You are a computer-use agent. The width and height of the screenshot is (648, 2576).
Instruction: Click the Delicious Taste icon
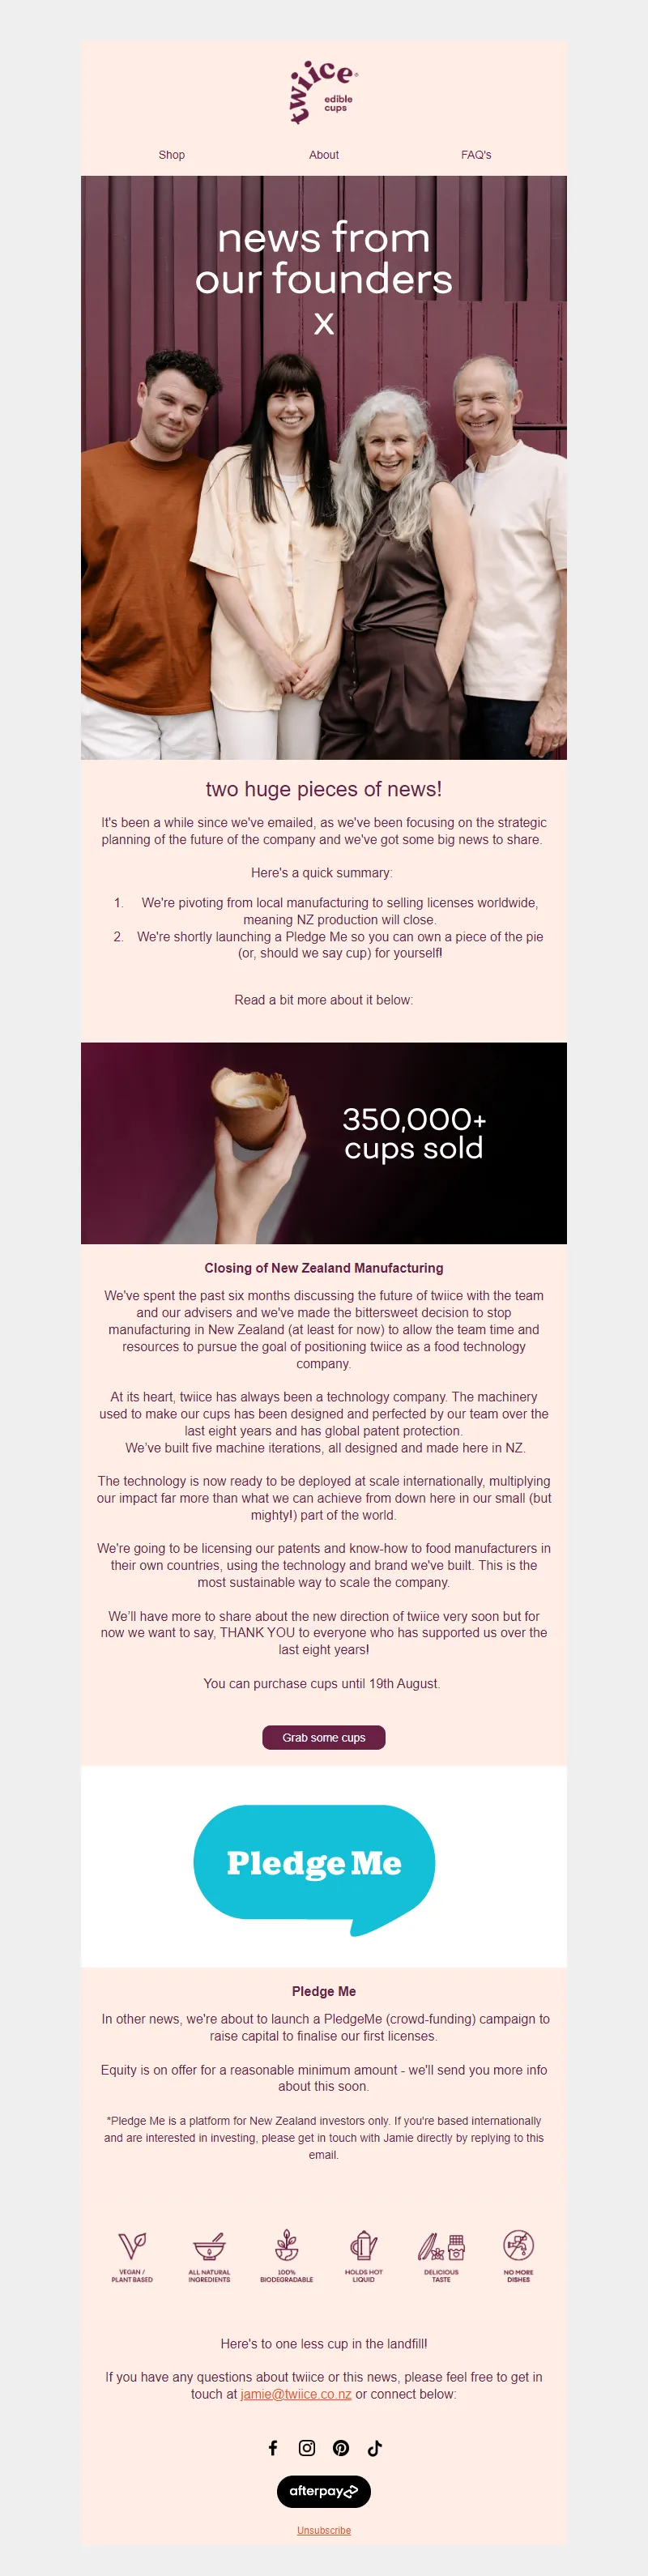coord(441,2254)
